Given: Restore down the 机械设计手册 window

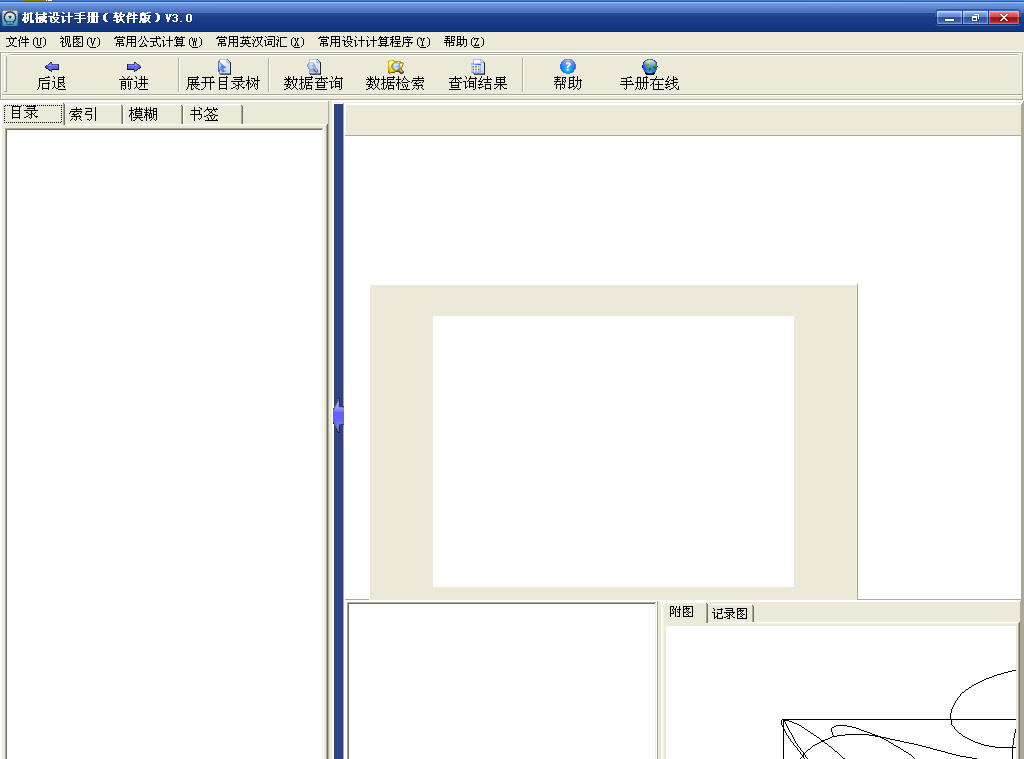Looking at the screenshot, I should [x=975, y=18].
